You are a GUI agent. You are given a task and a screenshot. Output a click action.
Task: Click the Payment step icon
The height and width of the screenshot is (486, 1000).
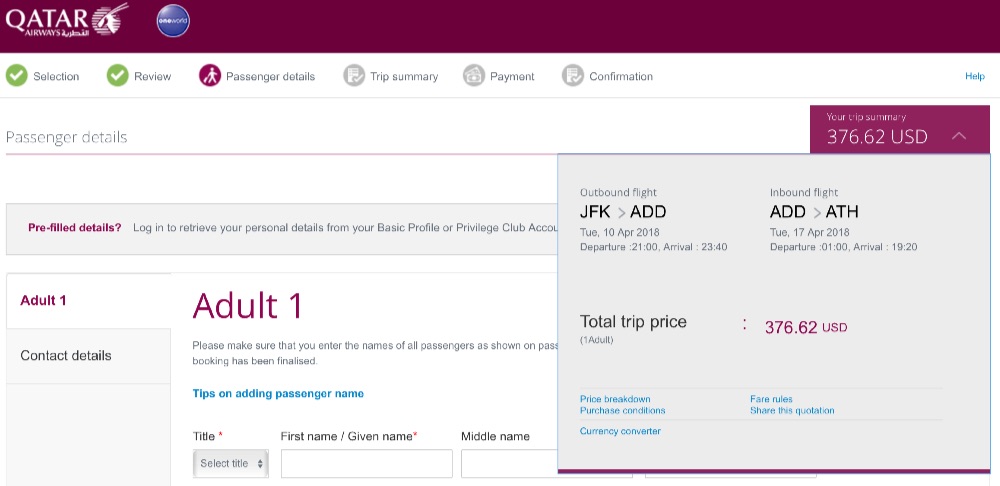tap(474, 76)
